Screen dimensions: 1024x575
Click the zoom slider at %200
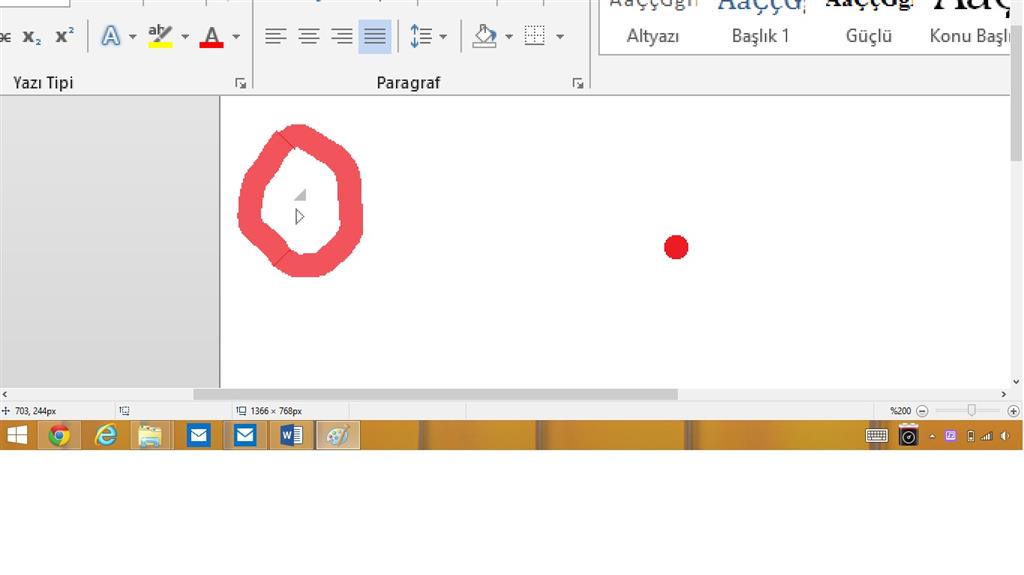972,410
